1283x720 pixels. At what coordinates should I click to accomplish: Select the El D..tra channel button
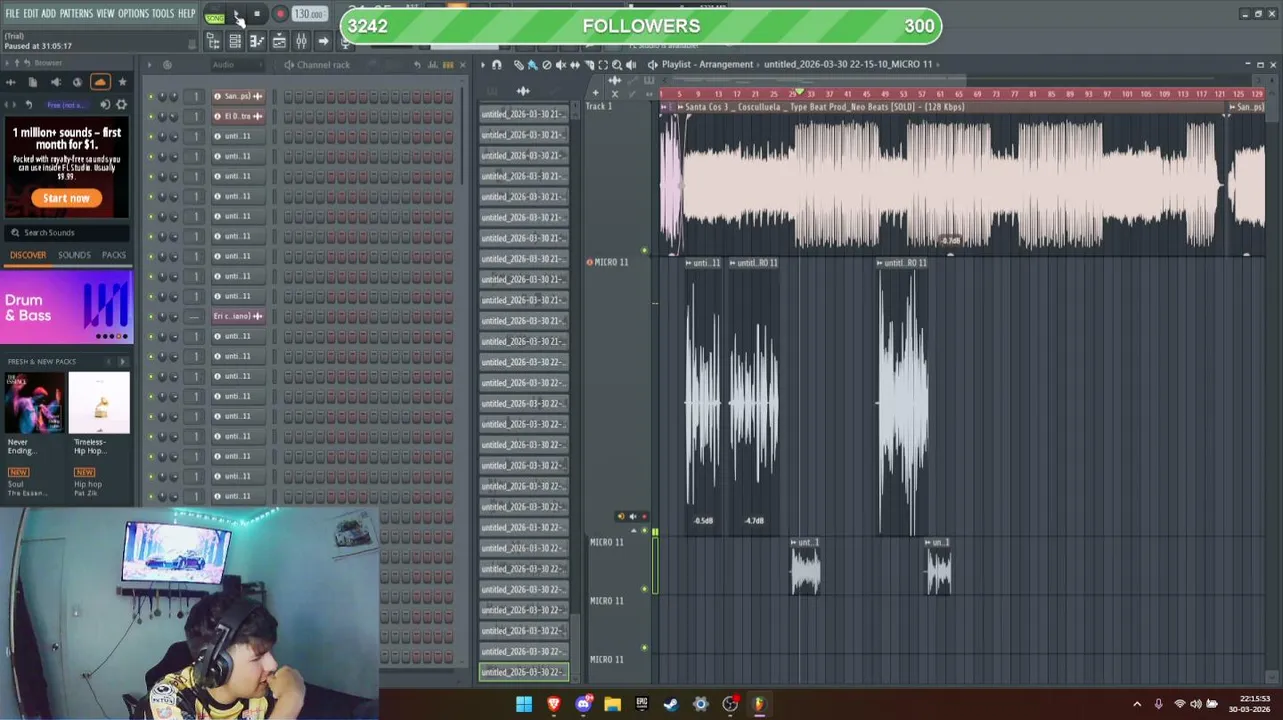coord(238,116)
